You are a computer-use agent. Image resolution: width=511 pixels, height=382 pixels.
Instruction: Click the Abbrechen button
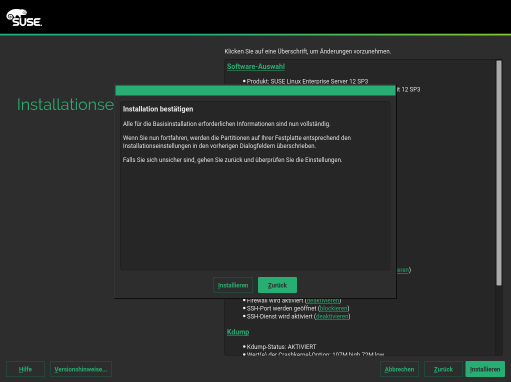[399, 369]
